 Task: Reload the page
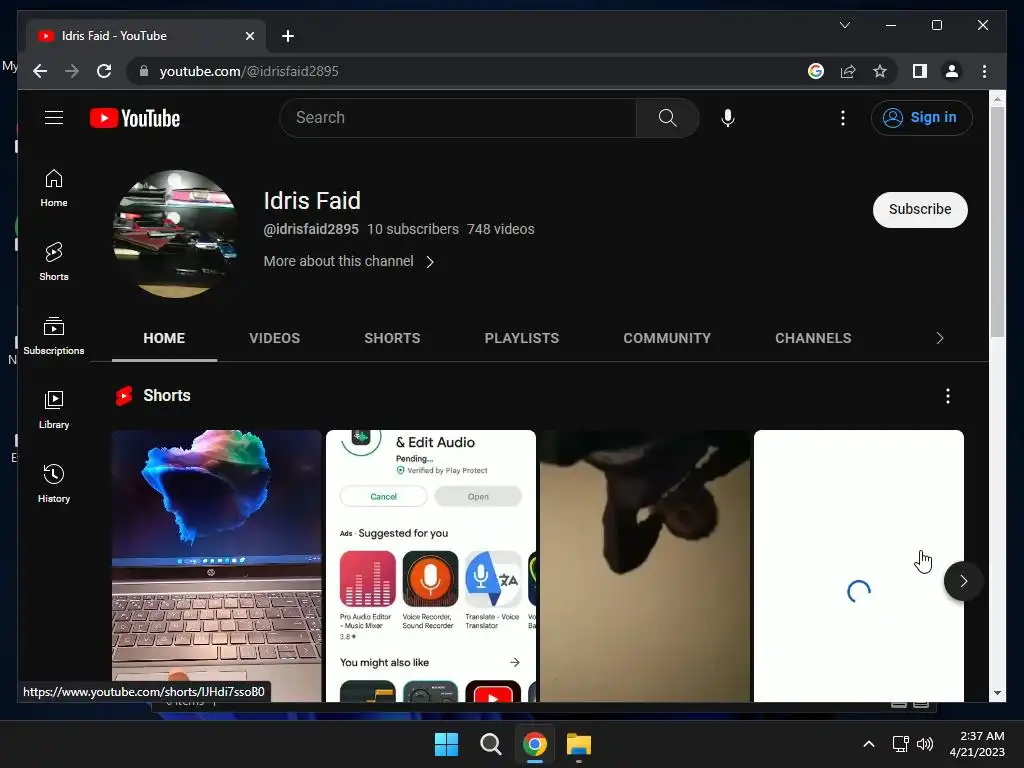104,71
